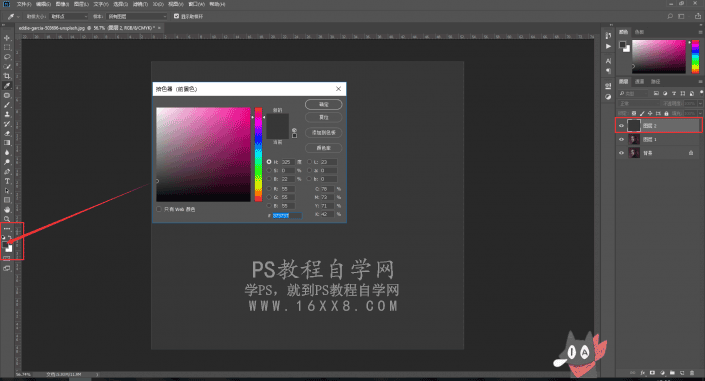Select the S saturation radio button
This screenshot has width=705, height=381.
coord(269,170)
